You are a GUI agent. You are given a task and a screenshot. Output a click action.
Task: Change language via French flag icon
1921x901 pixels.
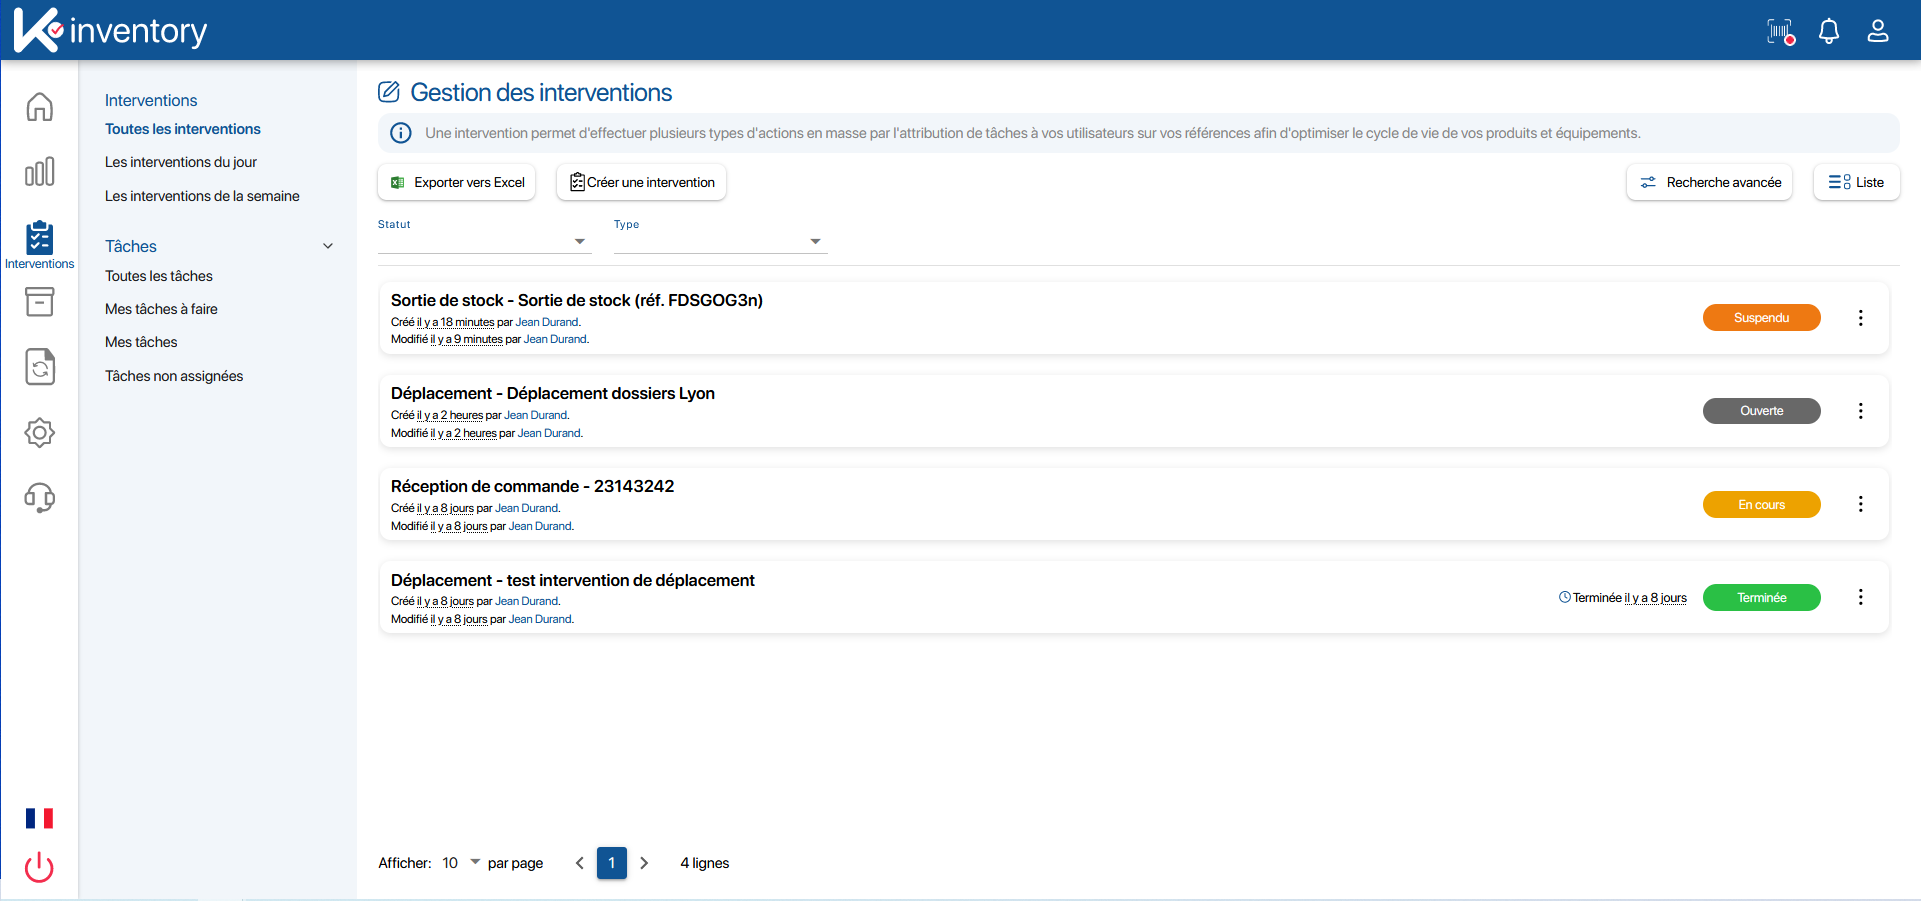tap(39, 818)
